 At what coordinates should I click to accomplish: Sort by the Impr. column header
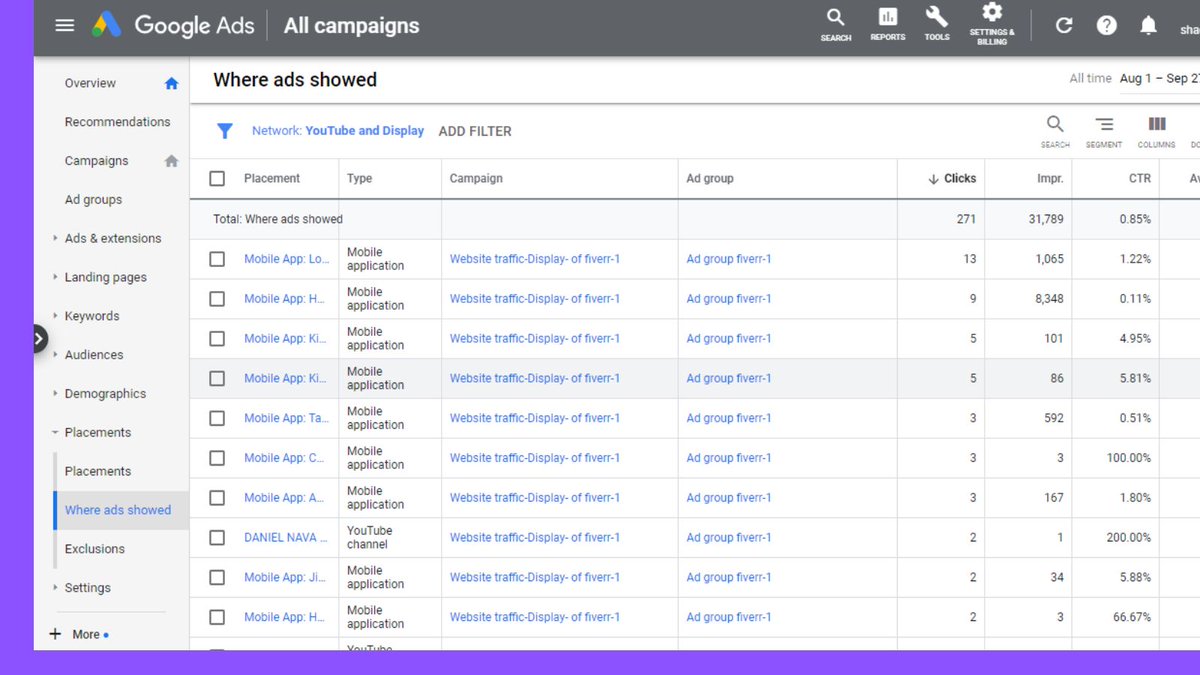click(1050, 179)
